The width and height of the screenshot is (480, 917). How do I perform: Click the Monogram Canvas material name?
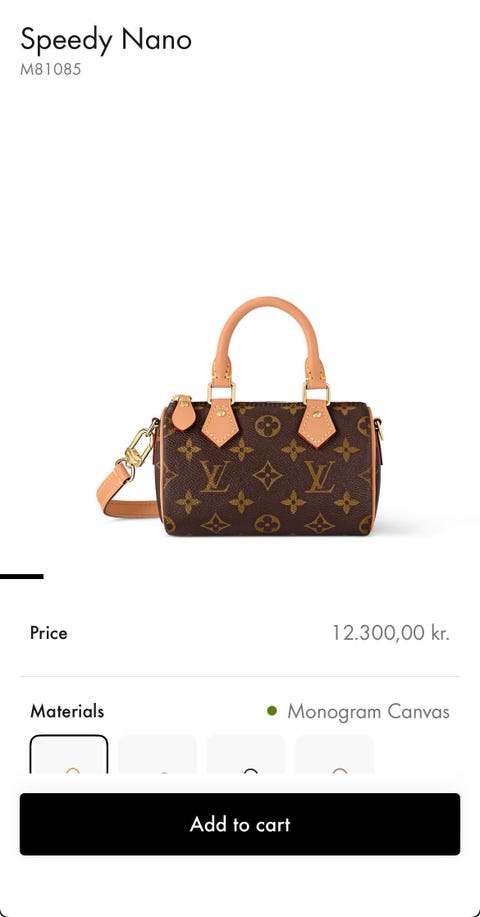coord(368,711)
